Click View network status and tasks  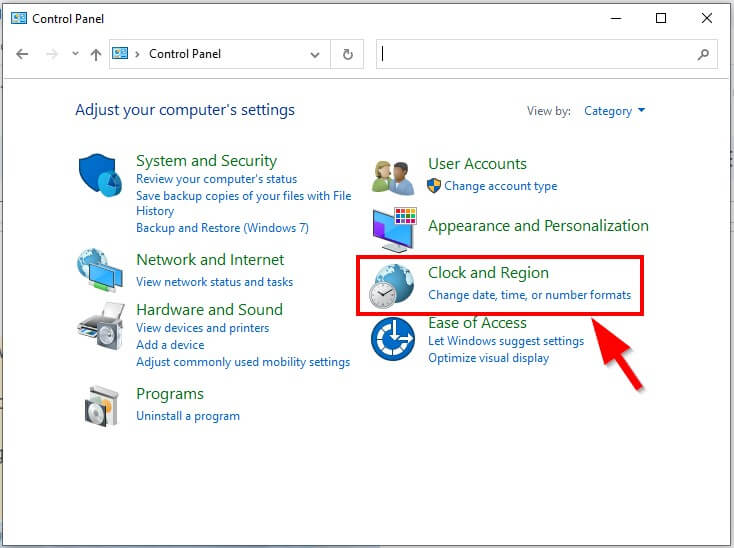(x=214, y=282)
